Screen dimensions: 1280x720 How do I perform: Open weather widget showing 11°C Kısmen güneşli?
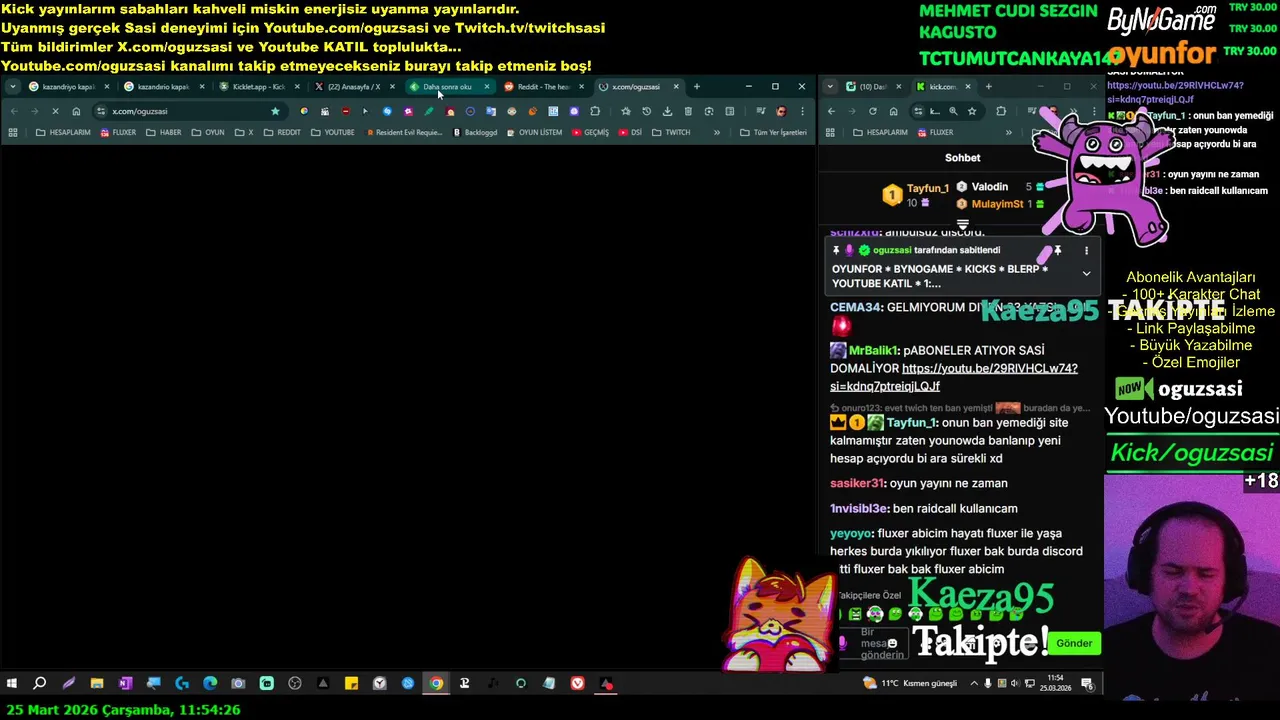pyautogui.click(x=912, y=683)
